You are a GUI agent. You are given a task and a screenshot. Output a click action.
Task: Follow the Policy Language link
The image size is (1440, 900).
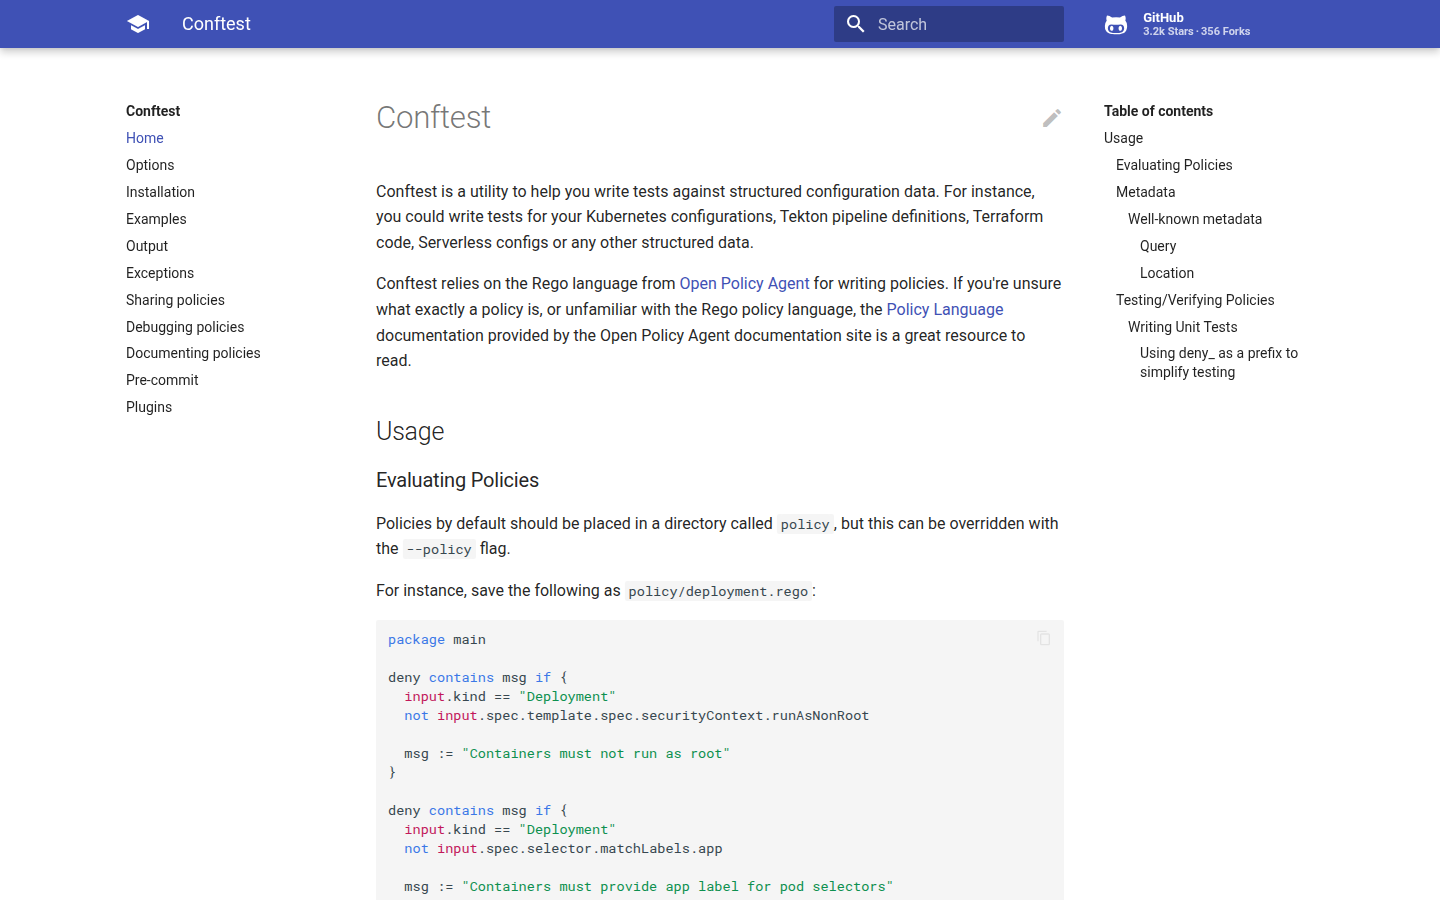point(945,310)
